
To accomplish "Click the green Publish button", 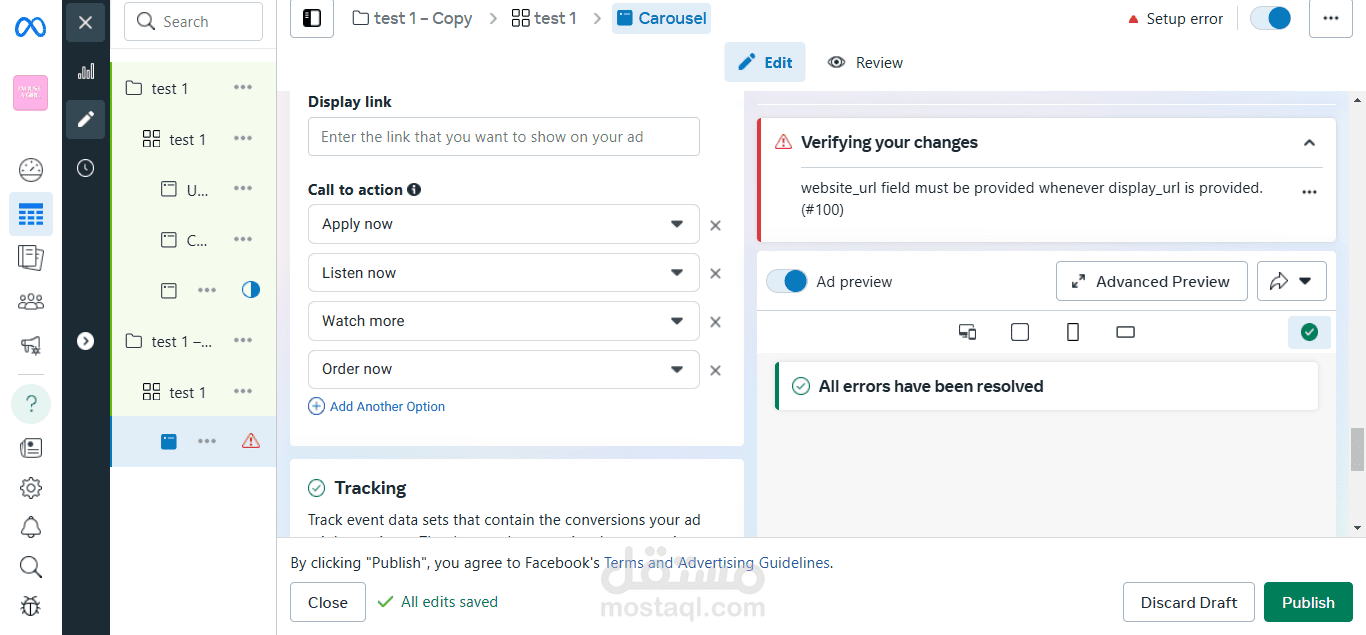I will [x=1308, y=602].
